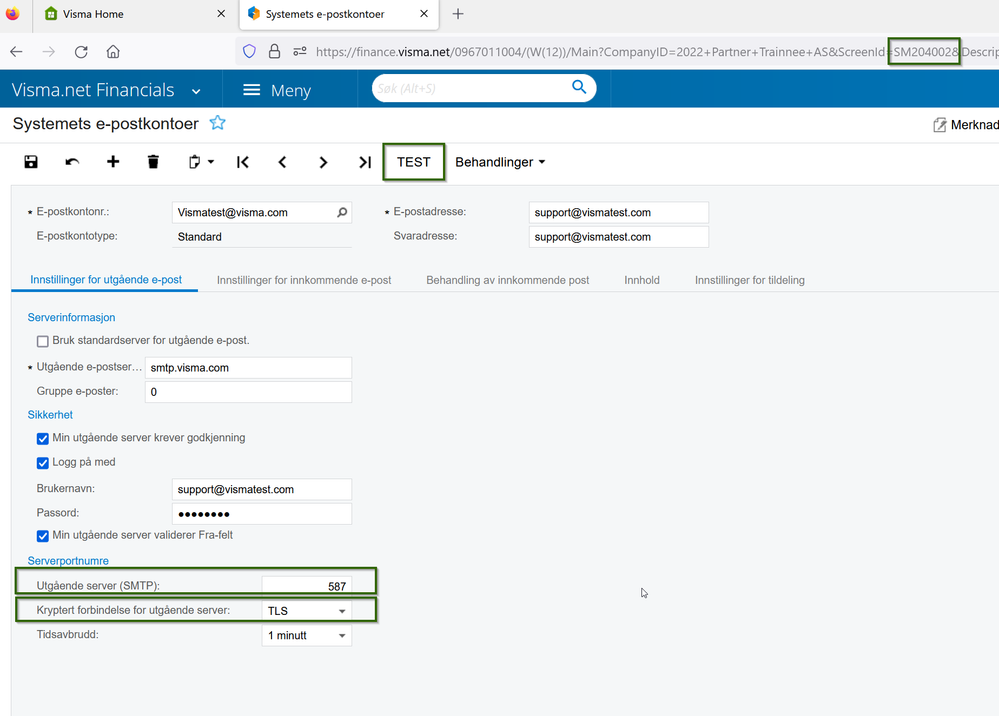Viewport: 999px width, 716px height.
Task: Click the Passord field
Action: pos(261,513)
